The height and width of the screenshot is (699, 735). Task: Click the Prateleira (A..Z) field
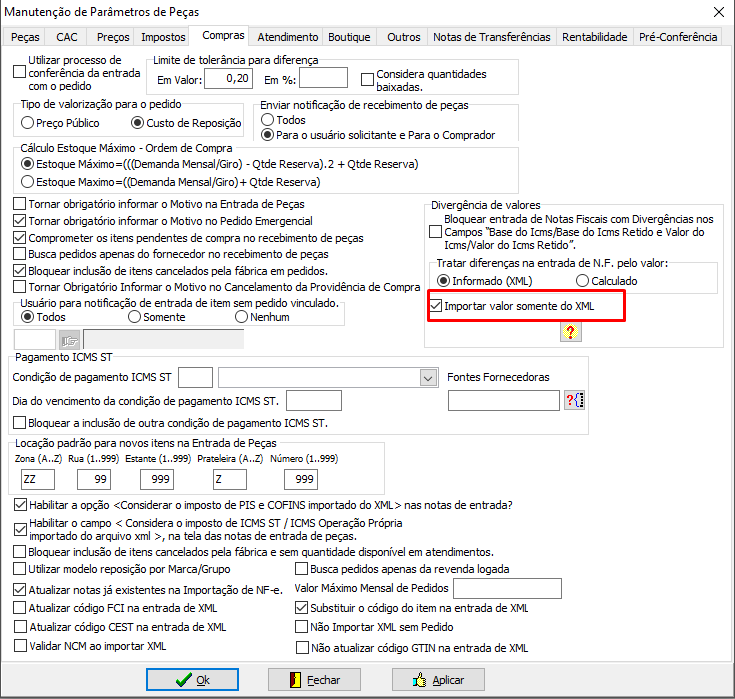[x=230, y=479]
